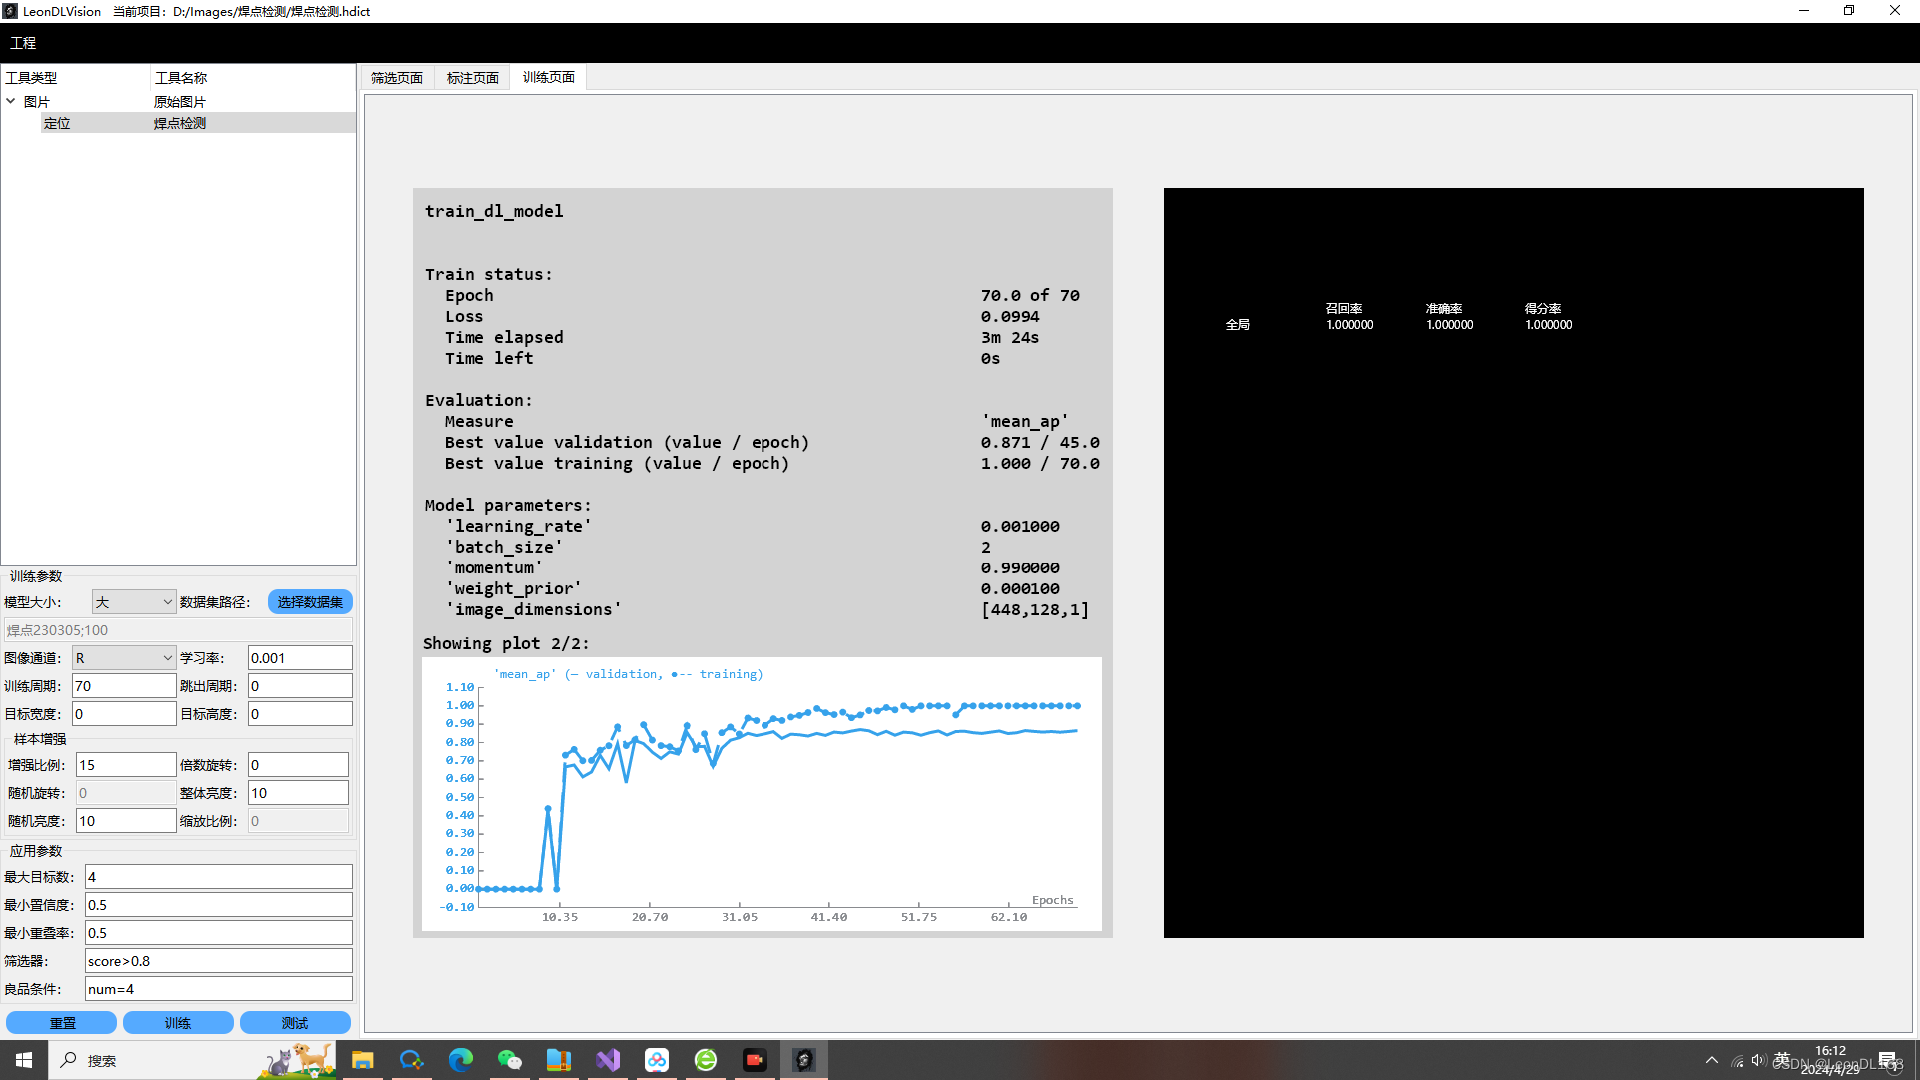The height and width of the screenshot is (1080, 1920).
Task: Click the 最大目标数 input field
Action: click(x=218, y=877)
